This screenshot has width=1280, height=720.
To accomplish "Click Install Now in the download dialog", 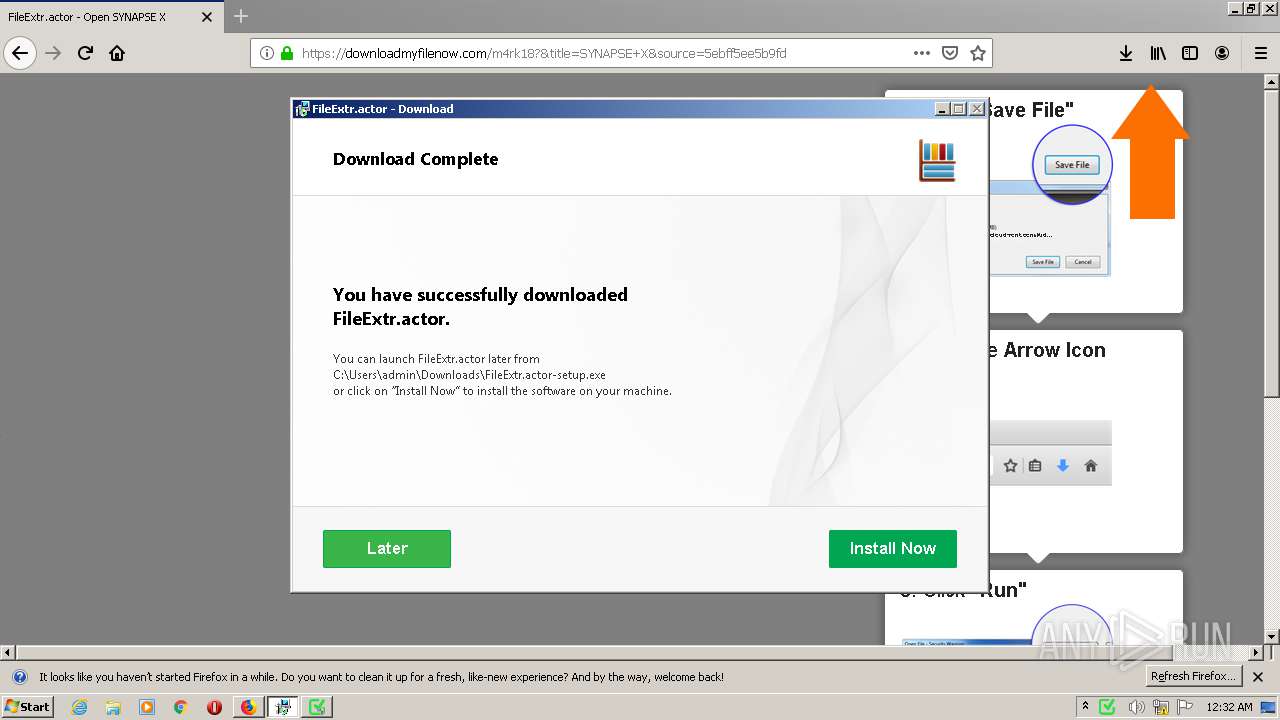I will (x=893, y=549).
